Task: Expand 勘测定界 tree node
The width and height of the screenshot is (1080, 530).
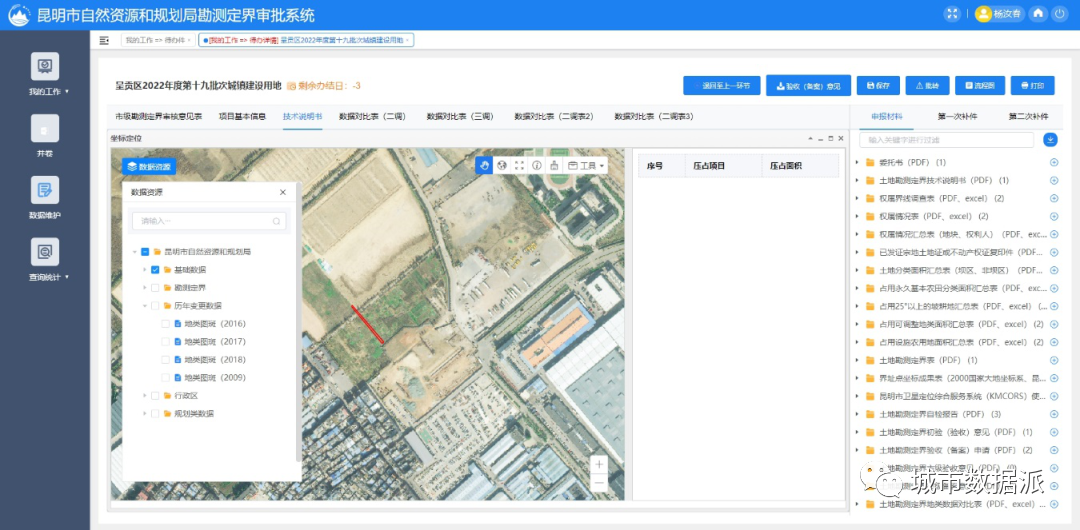Action: [x=145, y=287]
